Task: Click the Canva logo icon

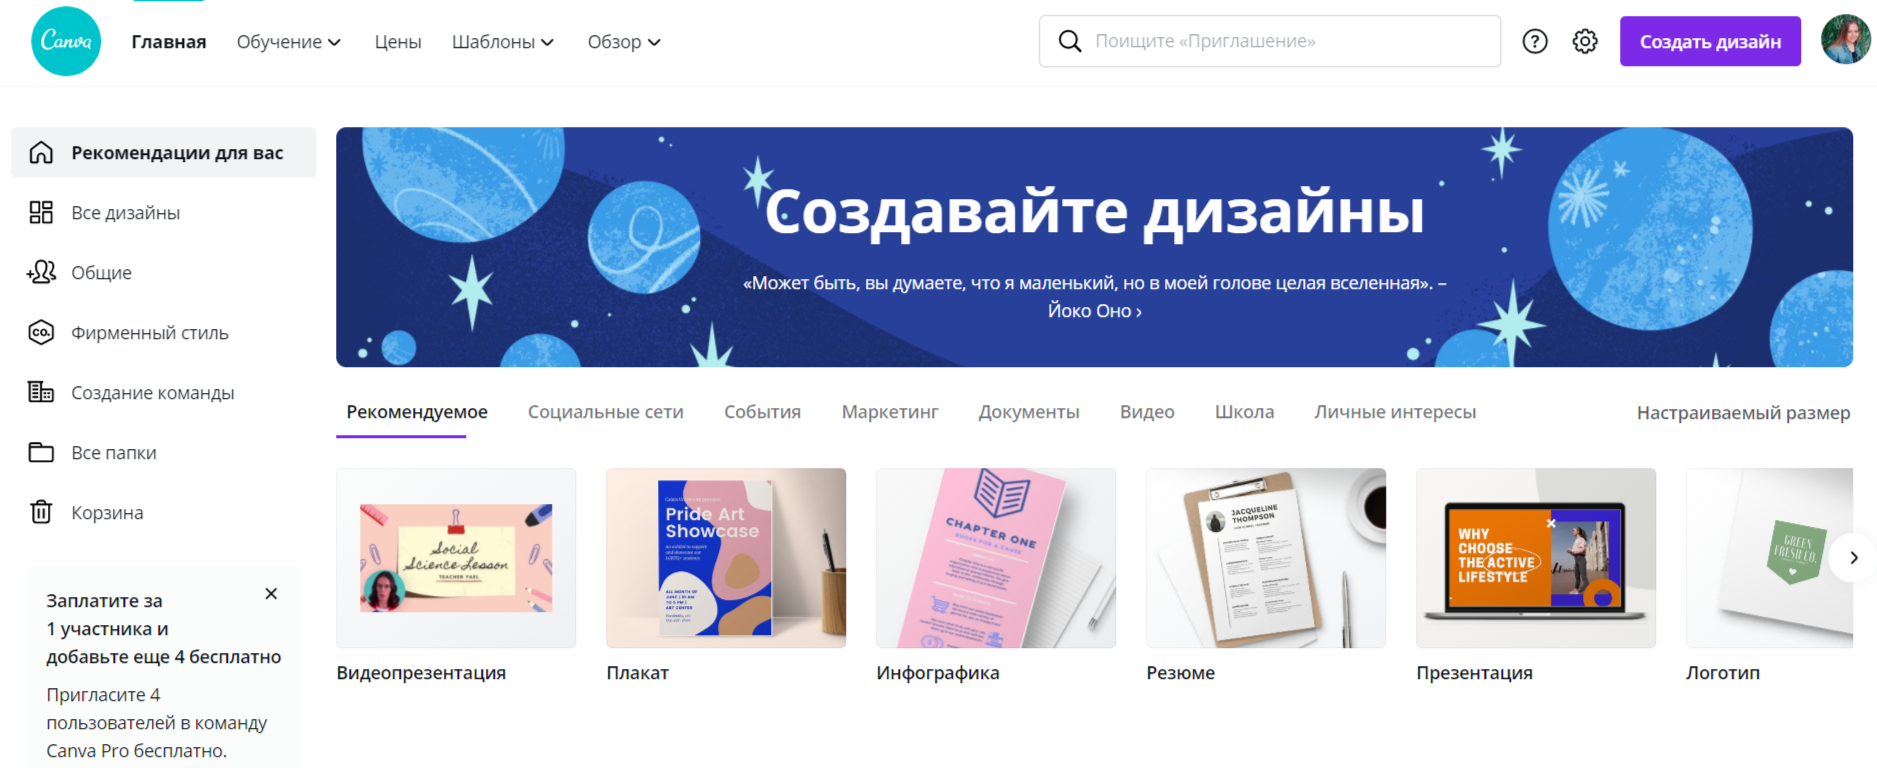Action: tap(66, 41)
